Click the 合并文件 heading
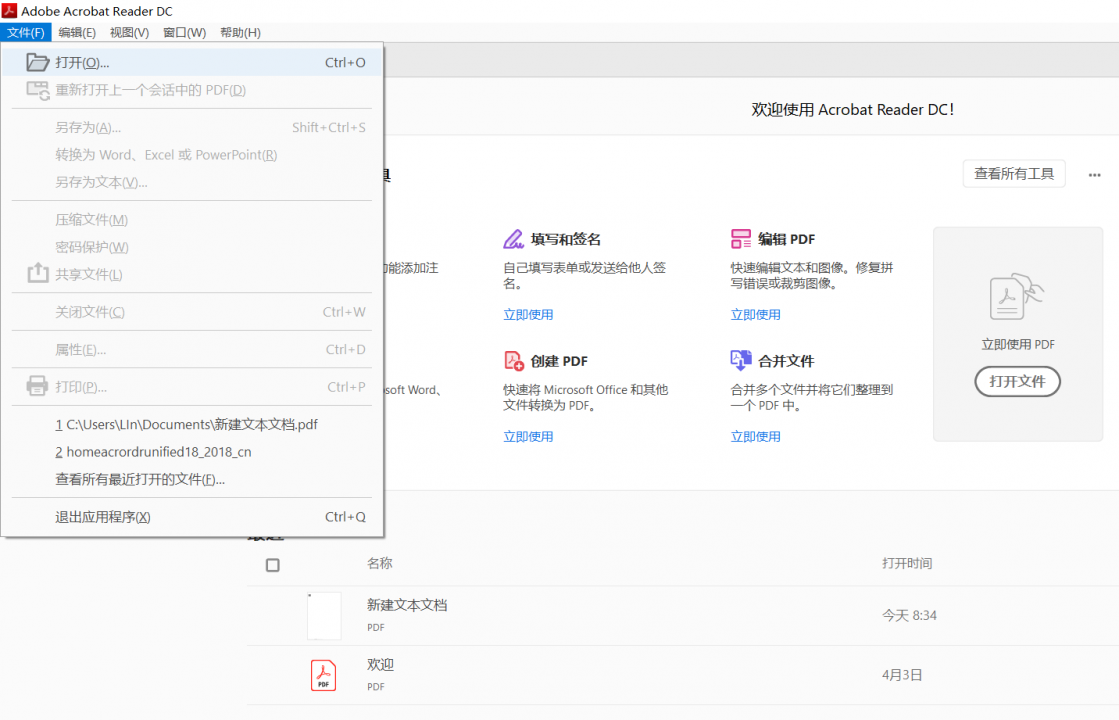The width and height of the screenshot is (1119, 720). point(786,361)
